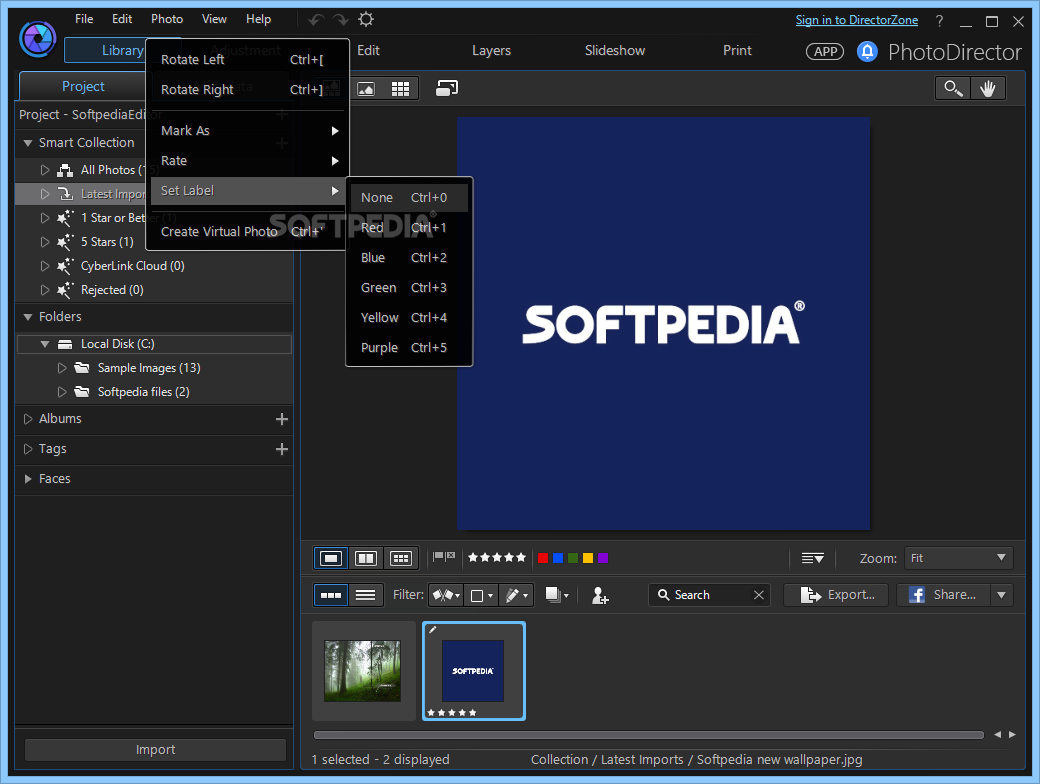The width and height of the screenshot is (1040, 784).
Task: Click the Share button
Action: 944,595
